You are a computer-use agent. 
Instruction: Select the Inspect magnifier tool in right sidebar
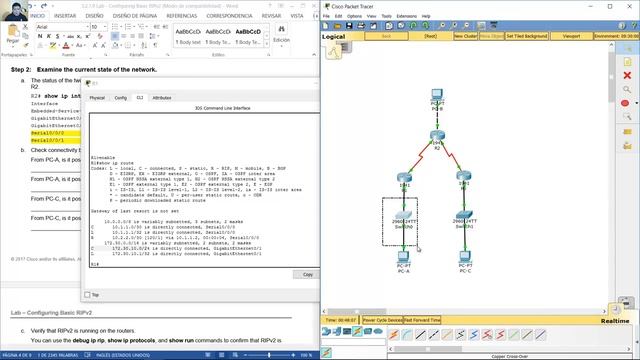(x=627, y=89)
